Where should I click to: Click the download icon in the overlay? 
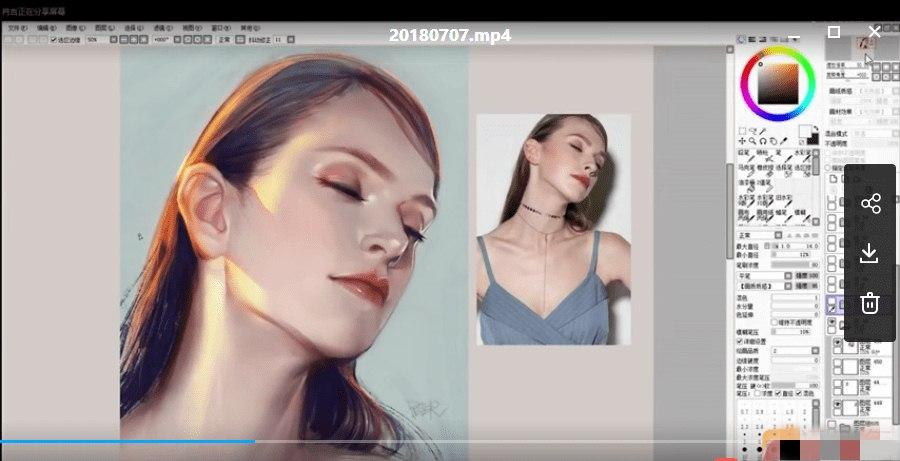(870, 253)
